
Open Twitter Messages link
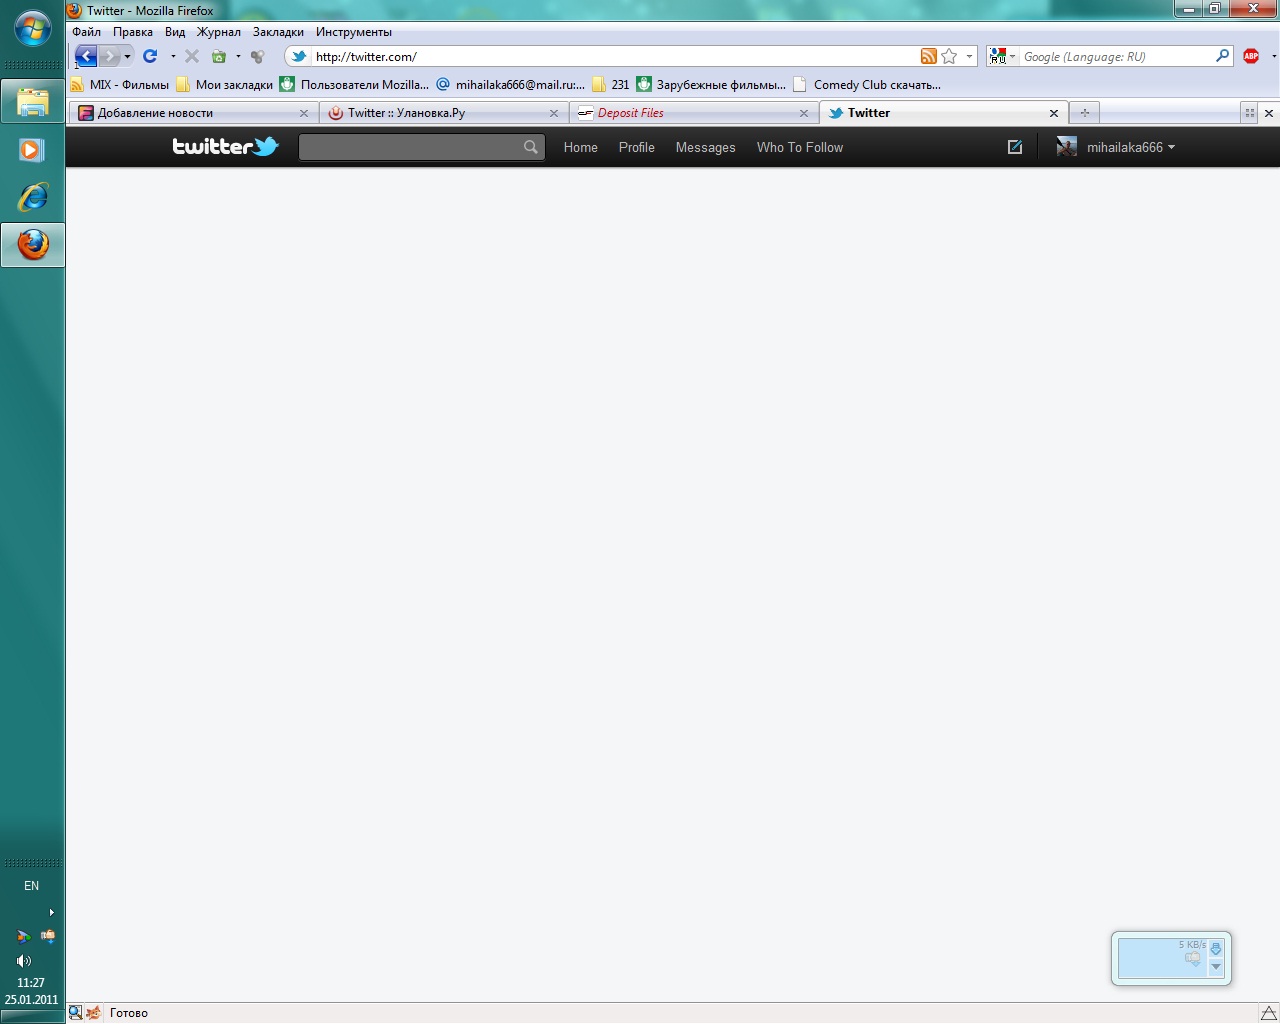(705, 147)
